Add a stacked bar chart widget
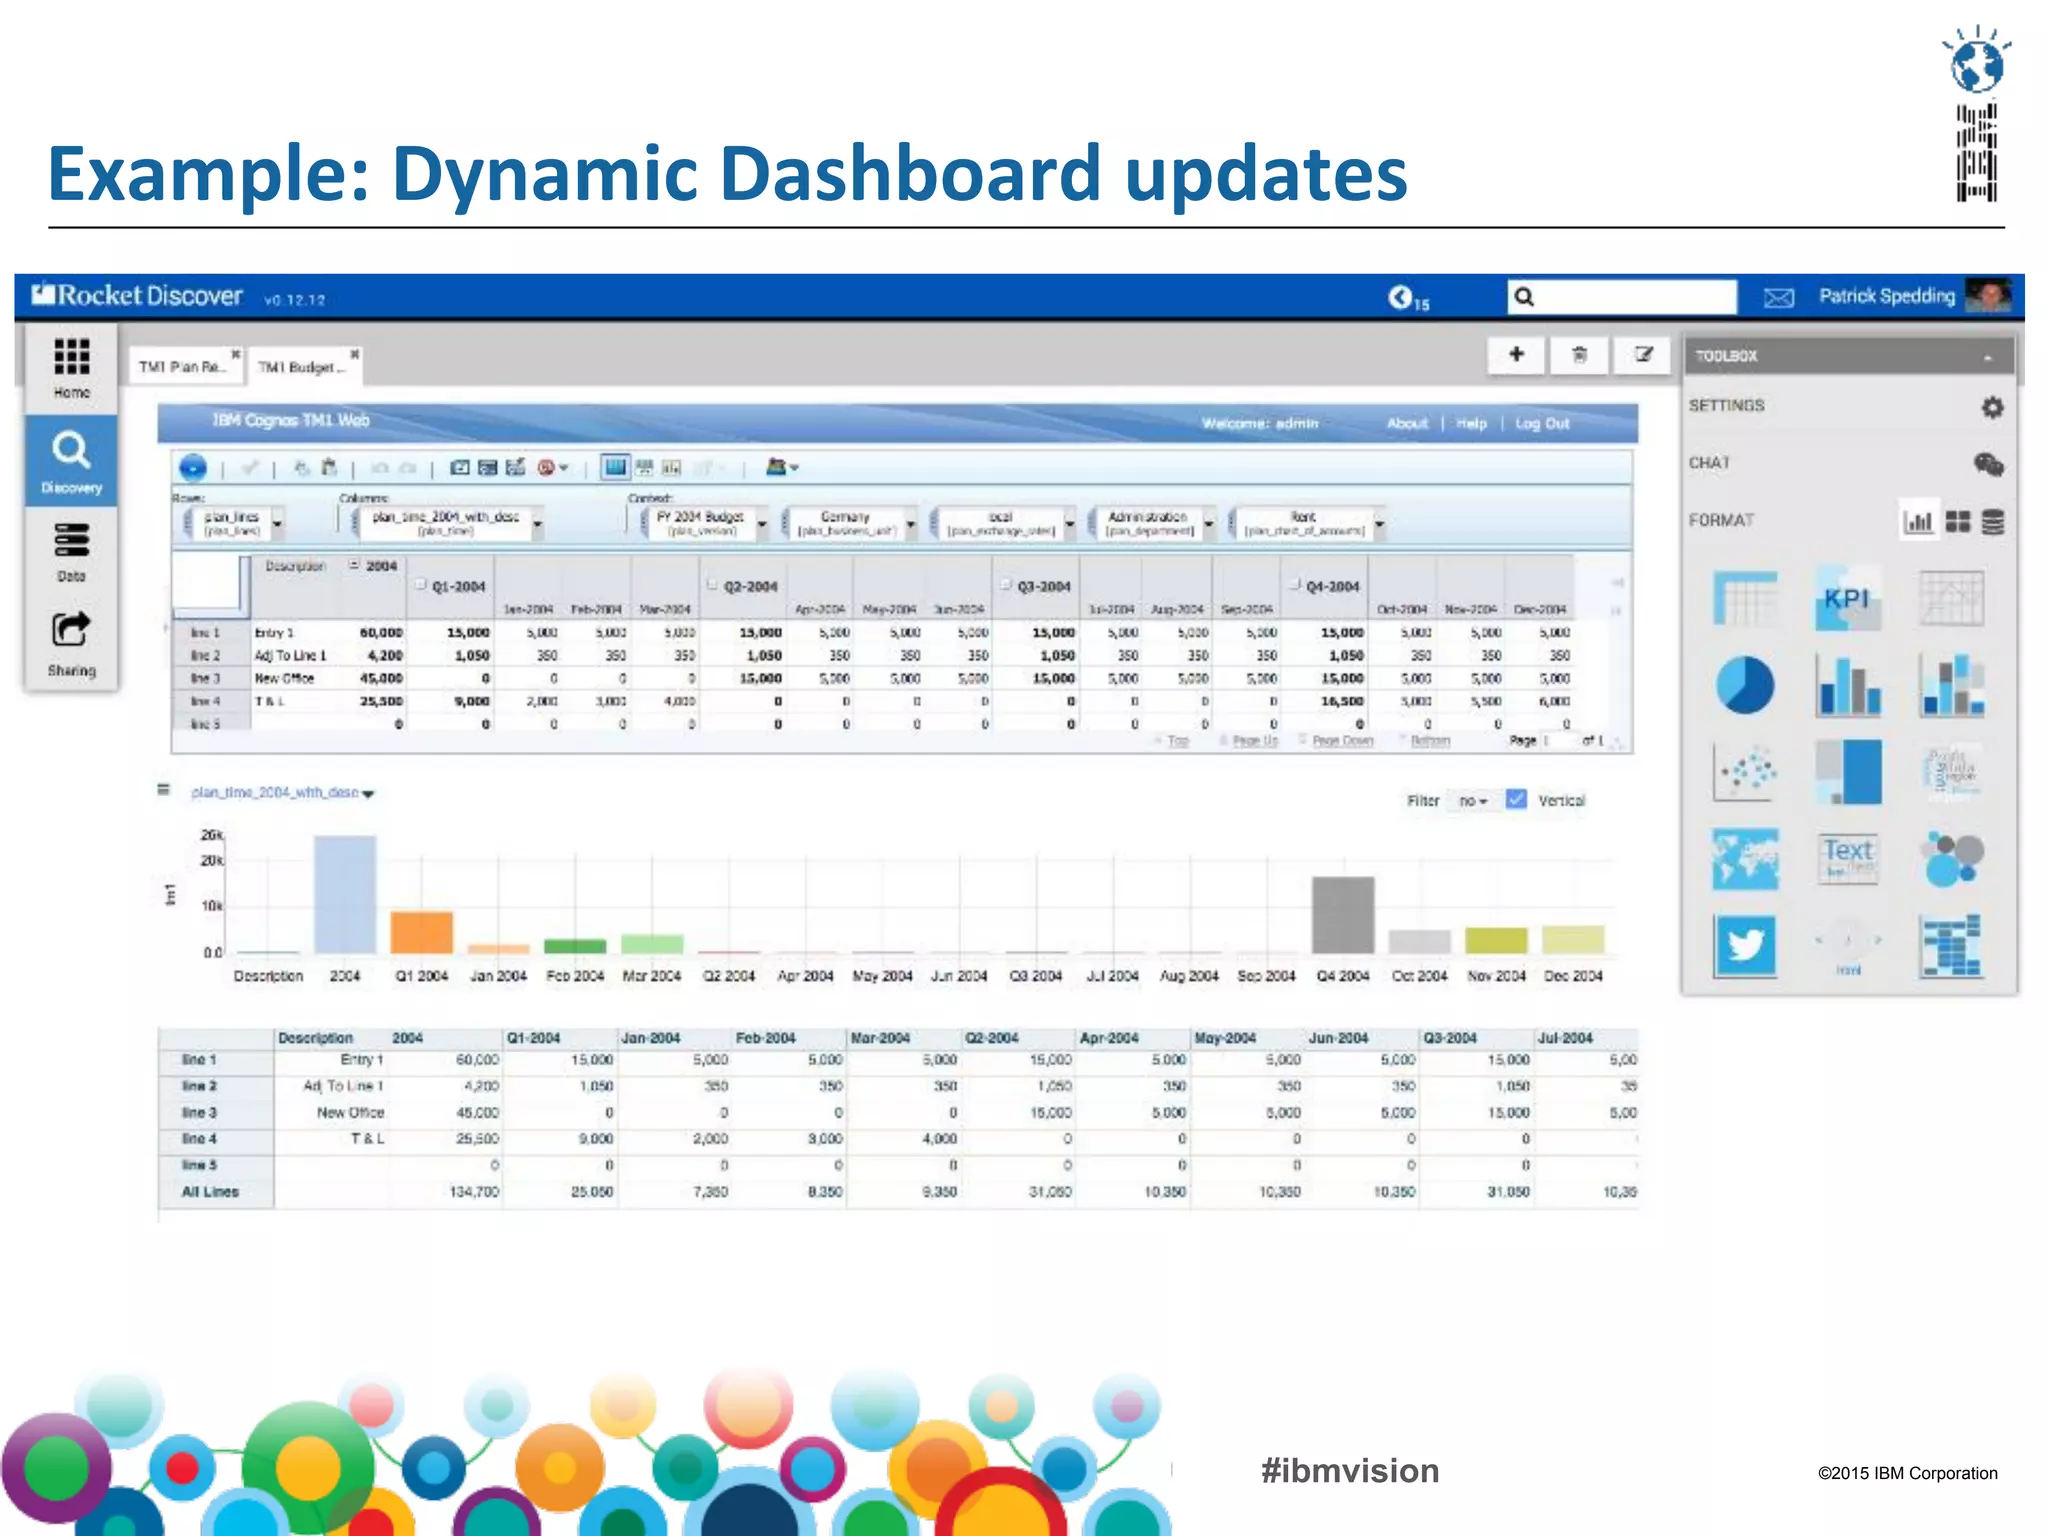The image size is (2048, 1536). pos(1951,687)
